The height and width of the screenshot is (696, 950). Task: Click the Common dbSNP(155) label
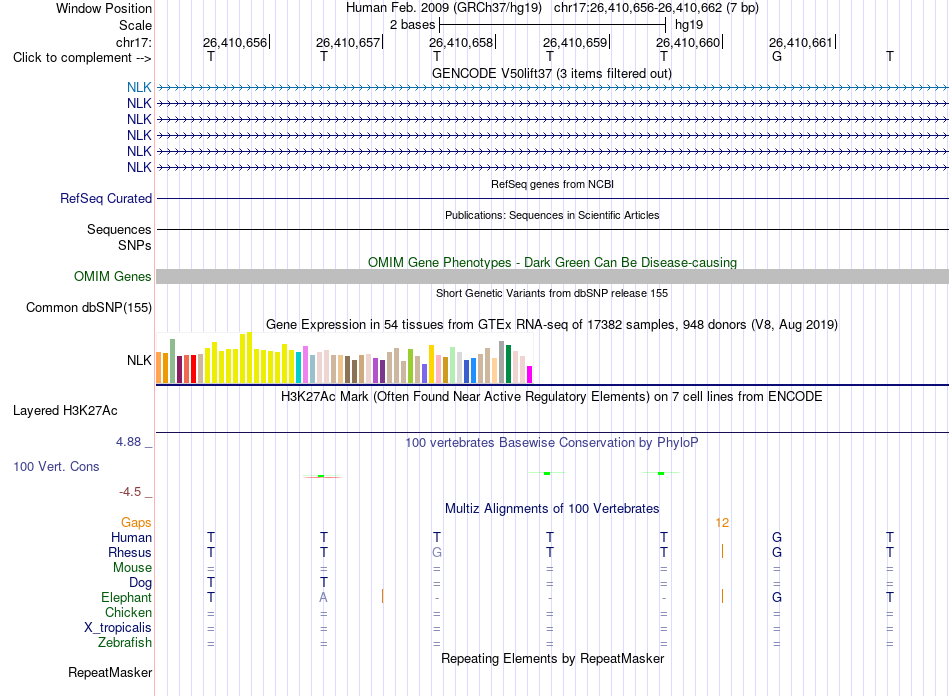pyautogui.click(x=88, y=307)
